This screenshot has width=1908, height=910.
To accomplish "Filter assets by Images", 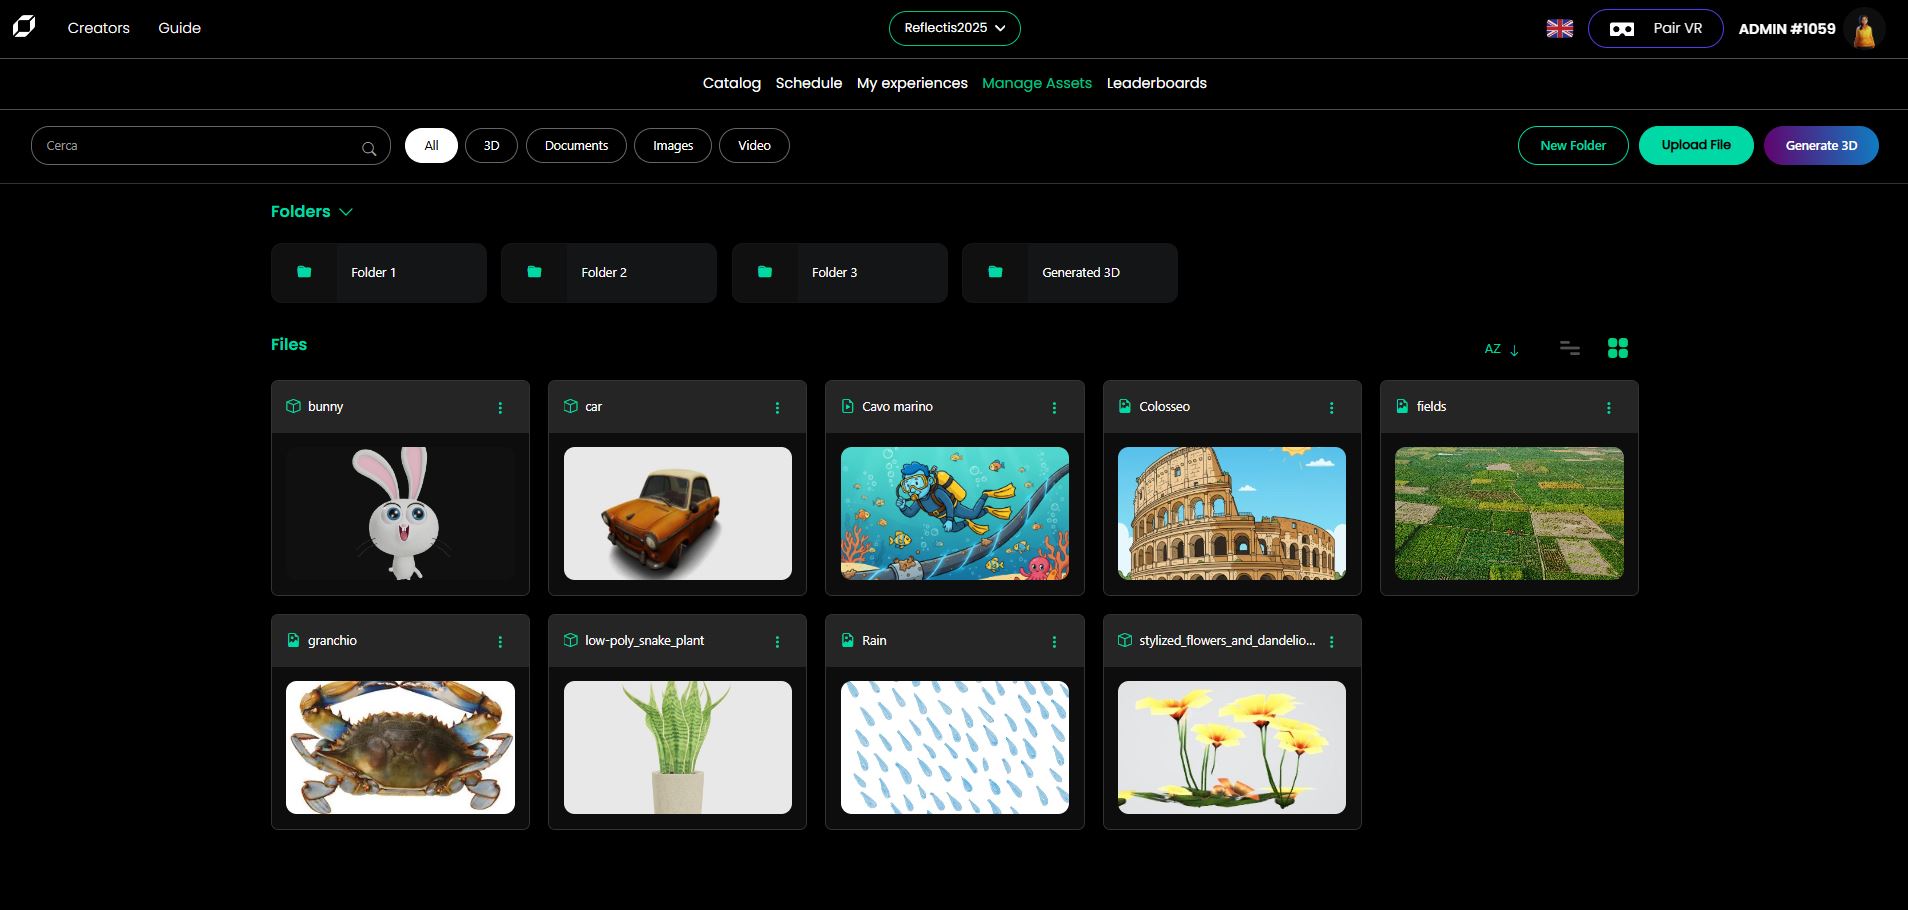I will point(672,146).
